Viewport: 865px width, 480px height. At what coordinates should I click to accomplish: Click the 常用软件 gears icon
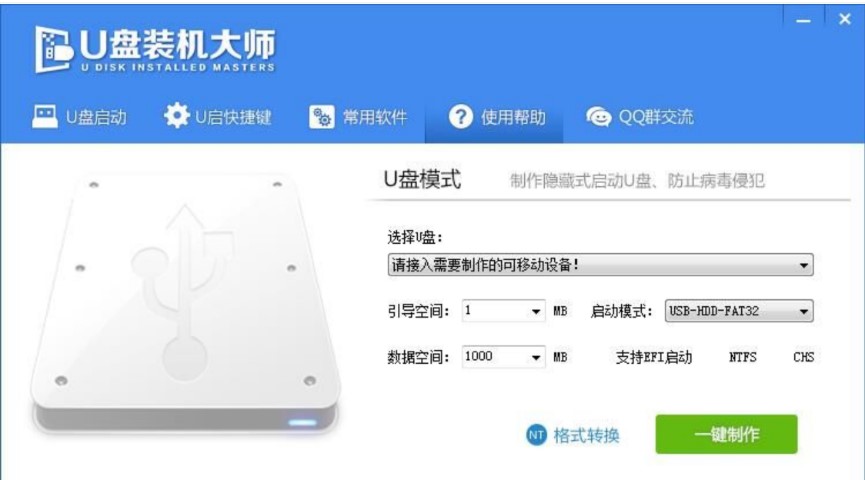[x=322, y=117]
